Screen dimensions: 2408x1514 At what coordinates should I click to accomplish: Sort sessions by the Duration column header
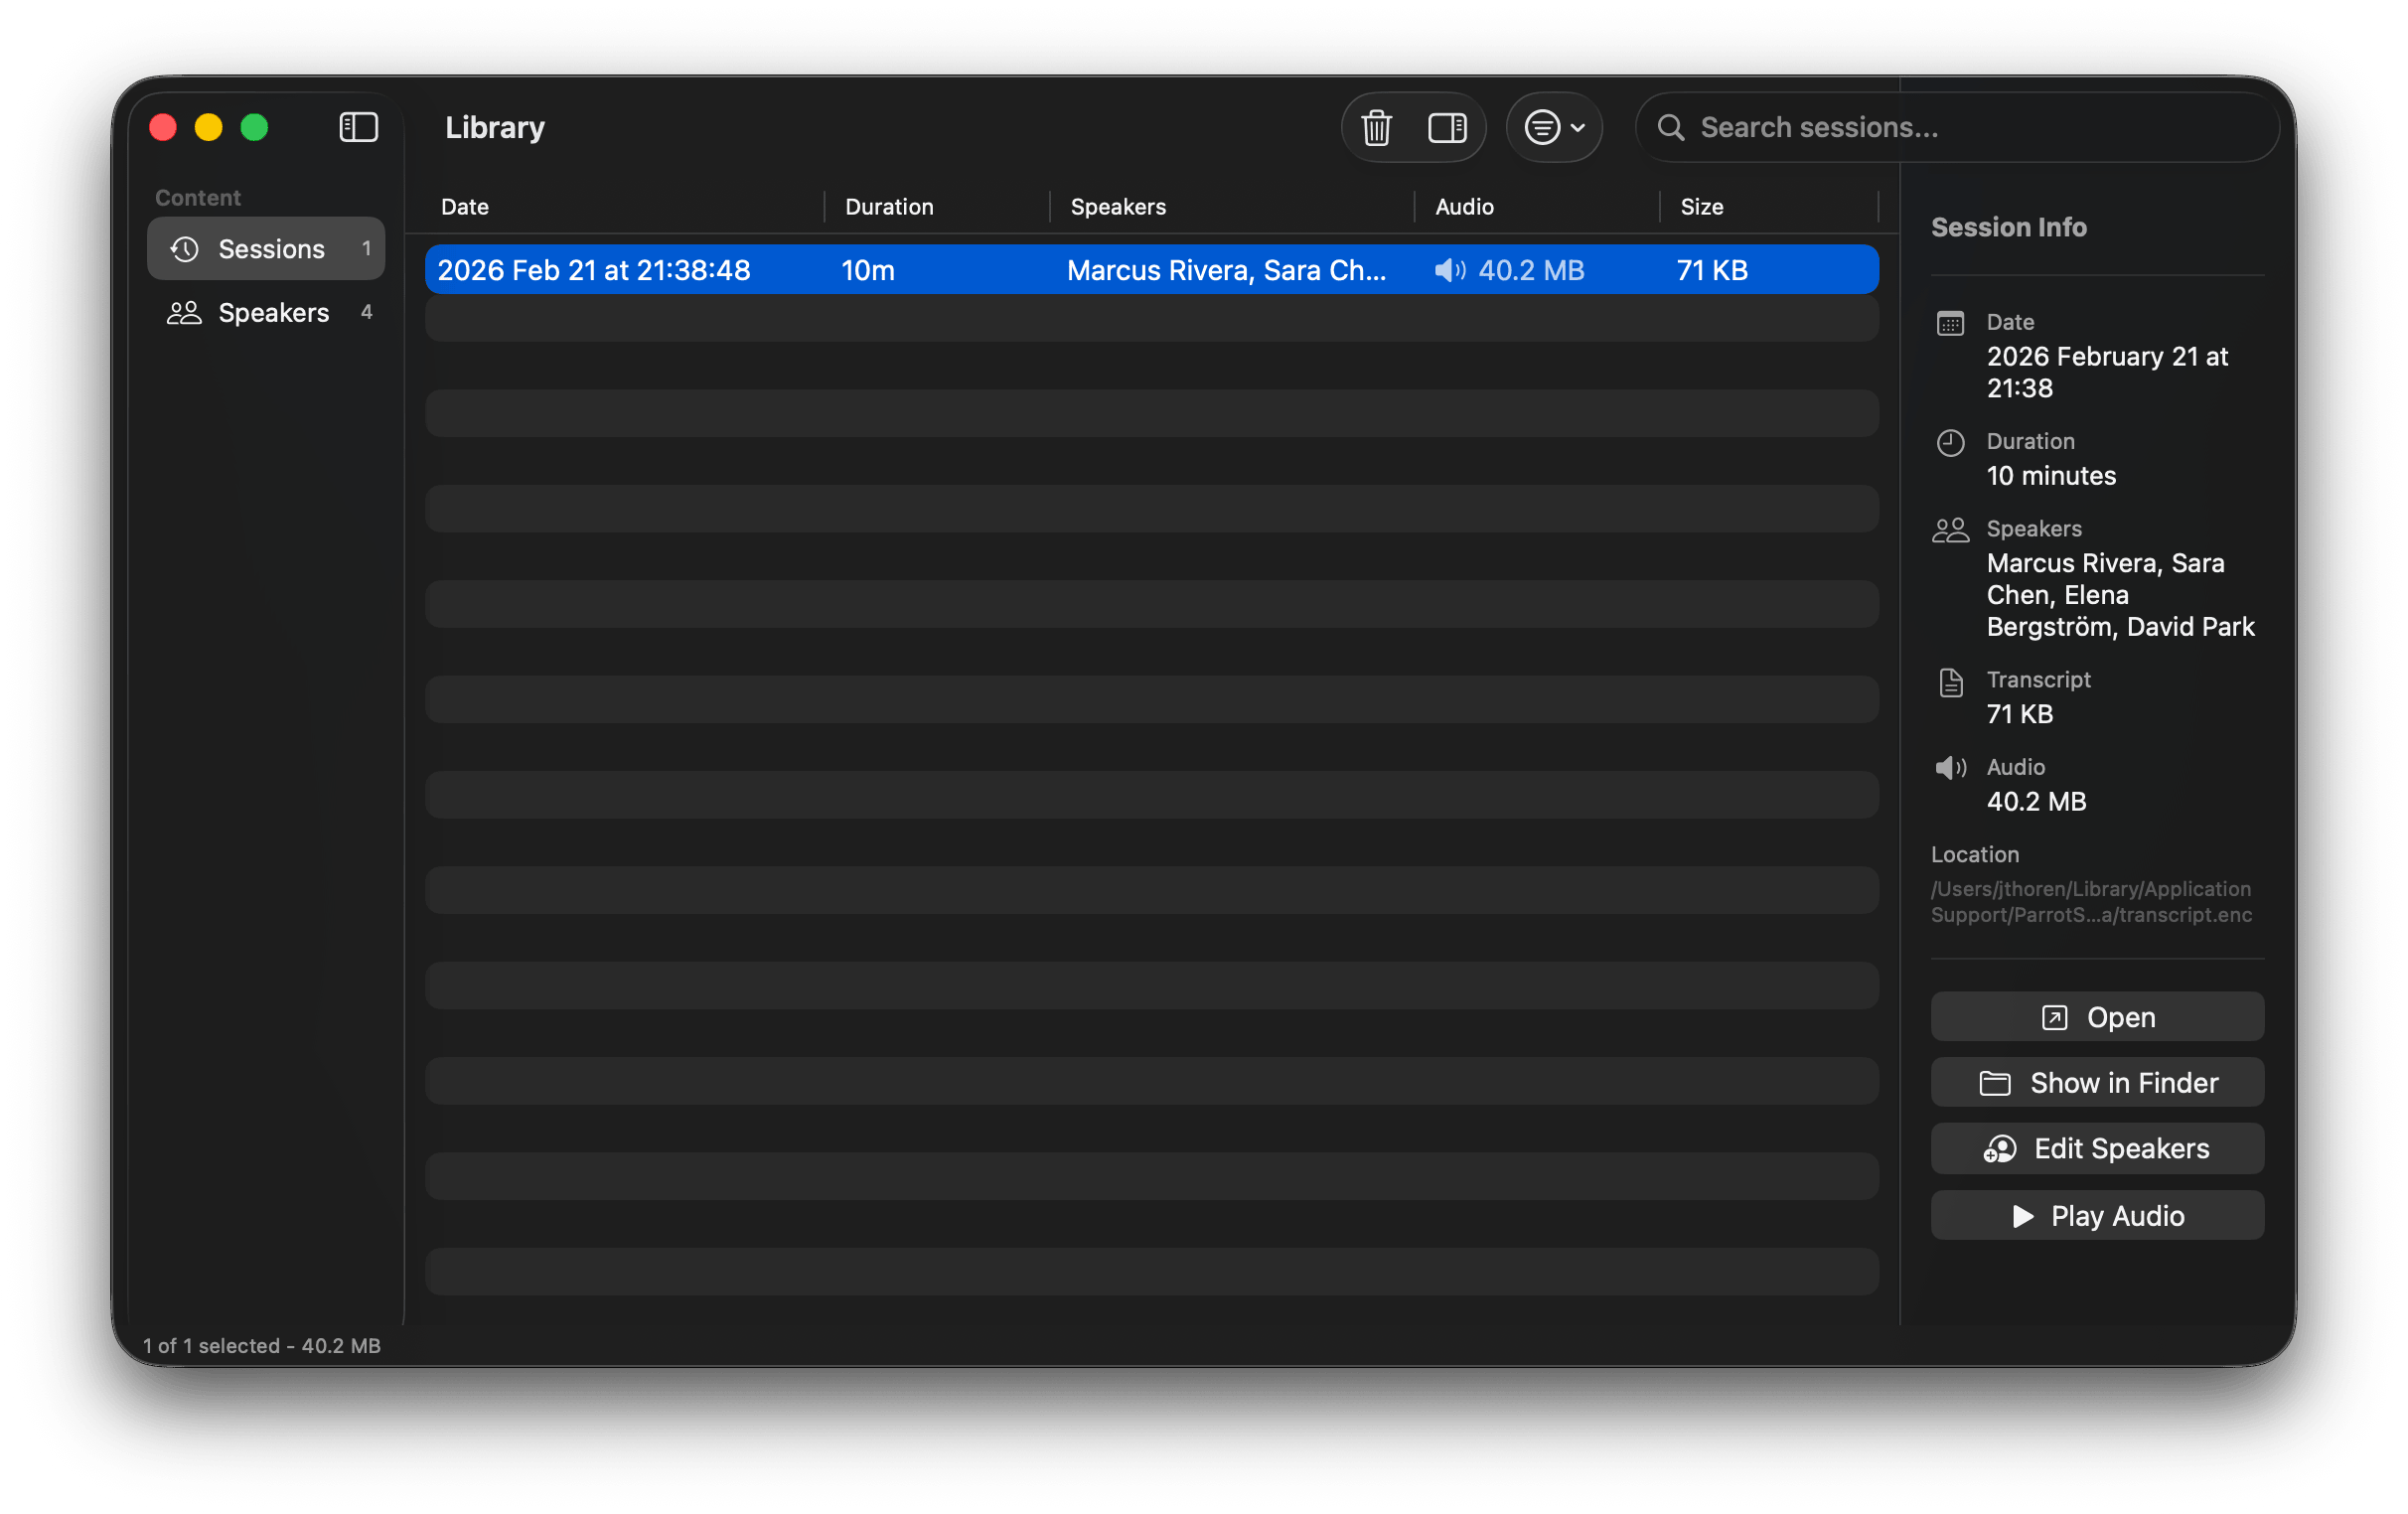click(x=889, y=207)
